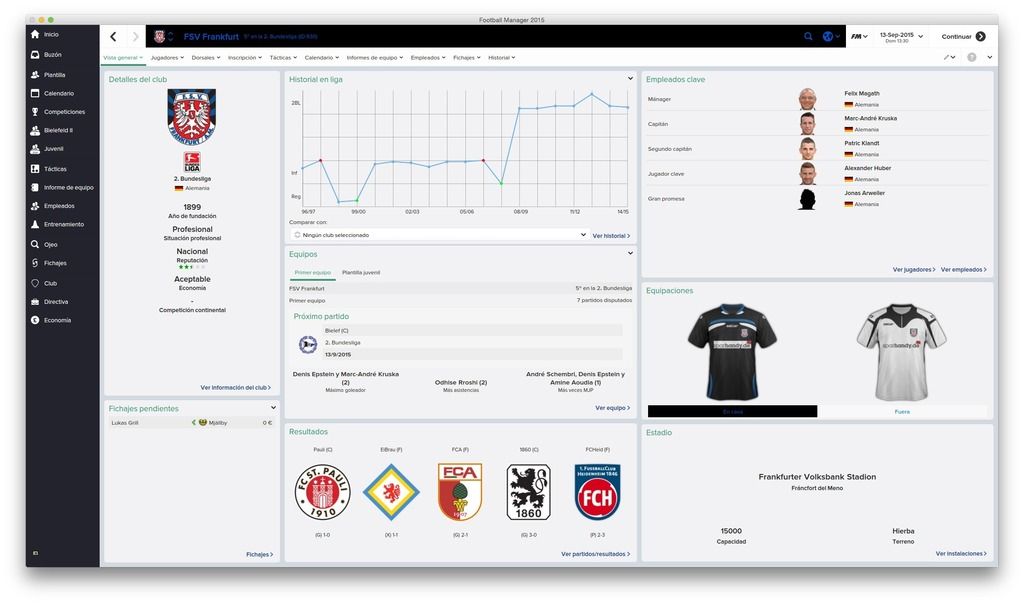Open the Jugadores dropdown menu
Viewport: 1024px width, 604px height.
[x=167, y=57]
